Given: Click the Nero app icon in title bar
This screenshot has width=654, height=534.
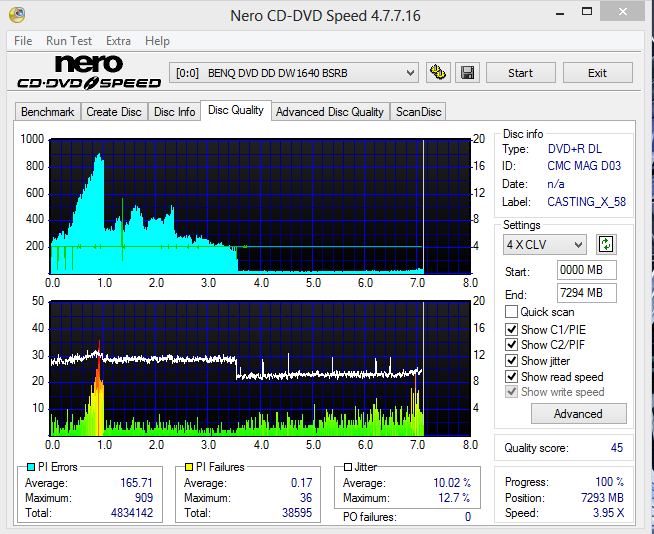Looking at the screenshot, I should pos(17,15).
